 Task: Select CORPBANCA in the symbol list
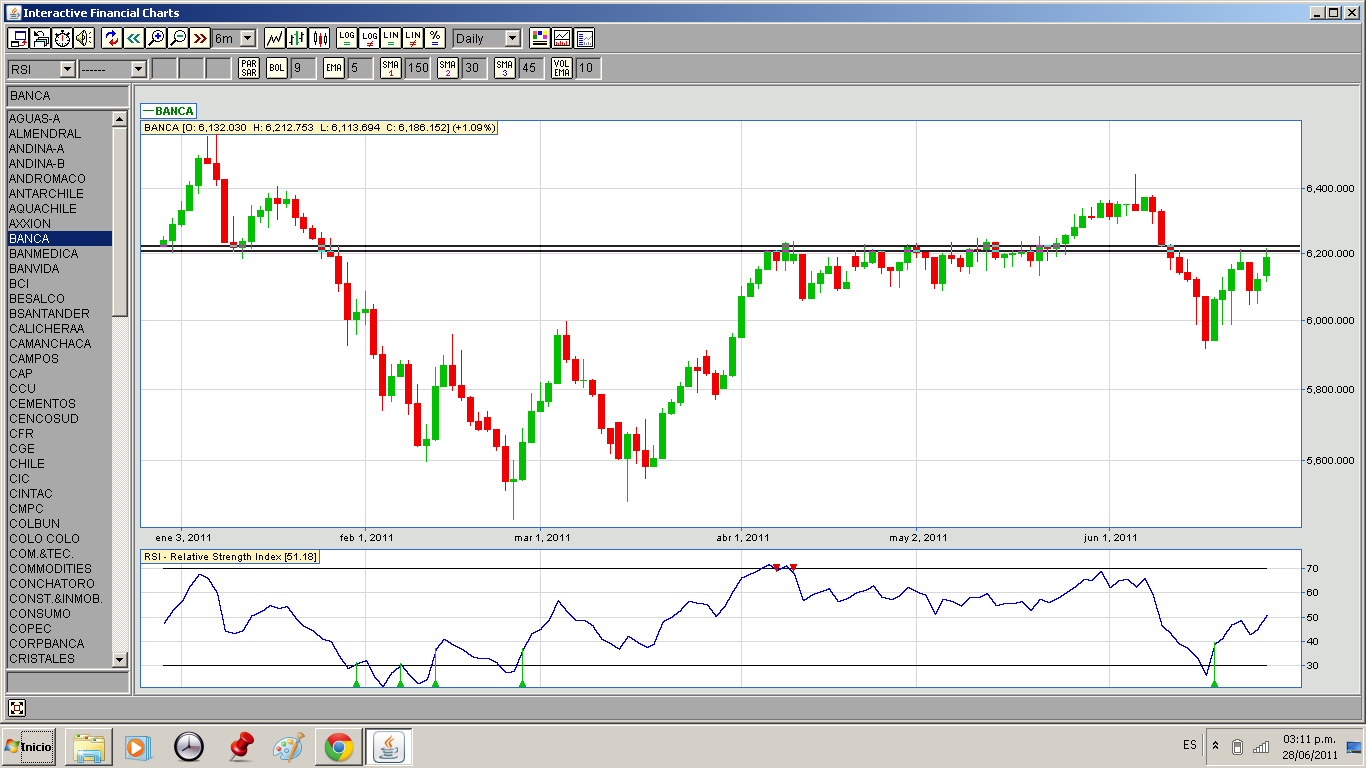[x=60, y=644]
